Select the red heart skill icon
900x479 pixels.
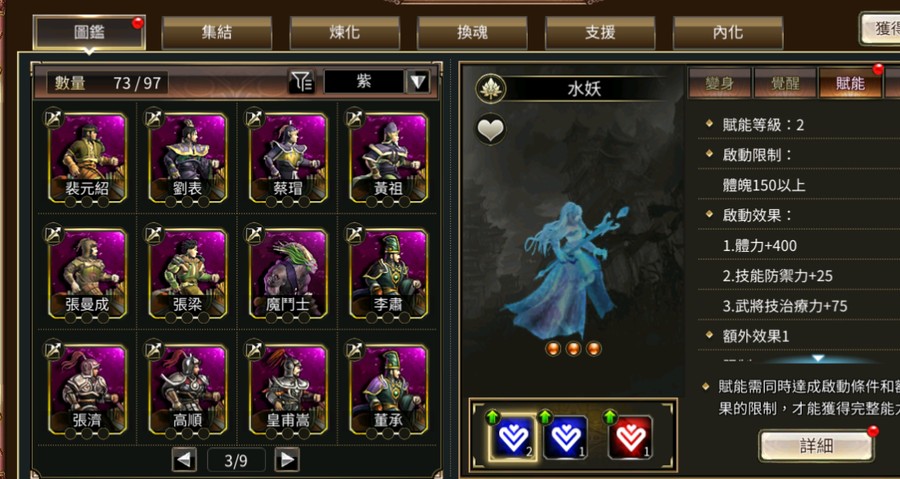pyautogui.click(x=630, y=437)
